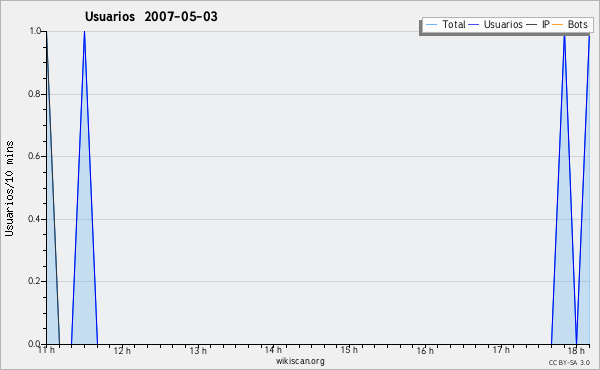Click the 'CC BY-SA 3.0' license text
The width and height of the screenshot is (600, 370).
pos(569,362)
